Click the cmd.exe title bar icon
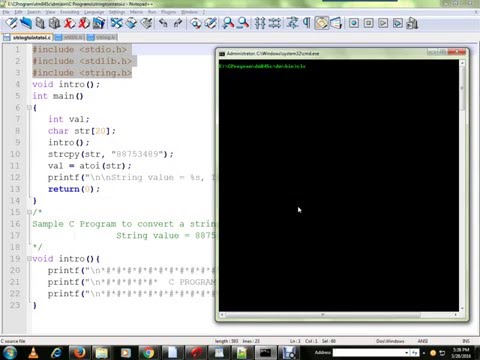Image resolution: width=480 pixels, height=360 pixels. (222, 54)
